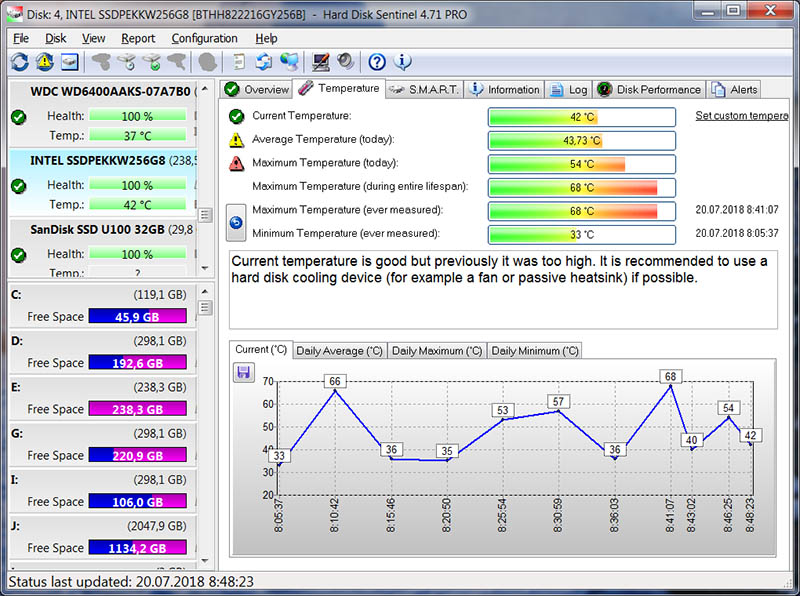Click the E: free space 238,3 GB bar

pyautogui.click(x=138, y=409)
